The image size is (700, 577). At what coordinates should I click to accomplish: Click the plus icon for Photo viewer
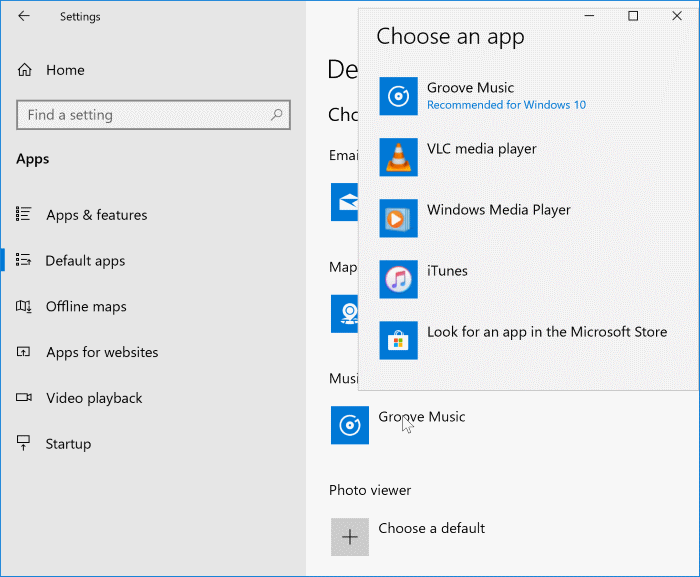[350, 537]
